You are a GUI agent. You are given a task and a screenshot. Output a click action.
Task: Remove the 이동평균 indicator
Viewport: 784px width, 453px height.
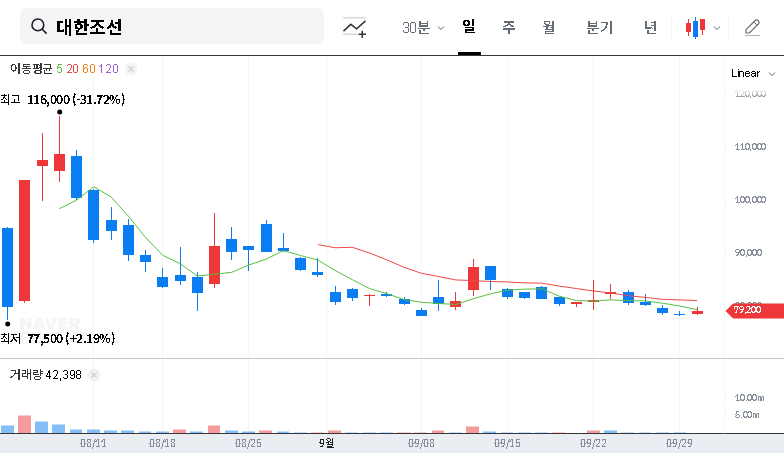[130, 69]
